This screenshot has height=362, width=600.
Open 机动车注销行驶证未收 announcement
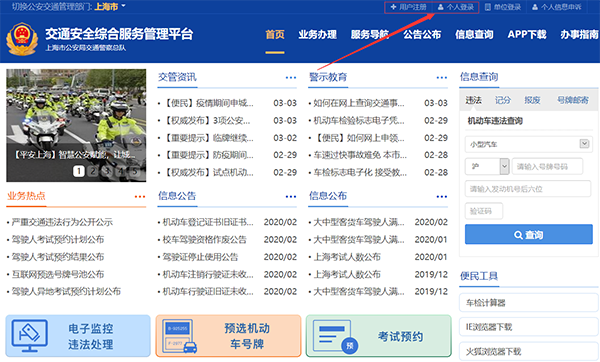208,274
